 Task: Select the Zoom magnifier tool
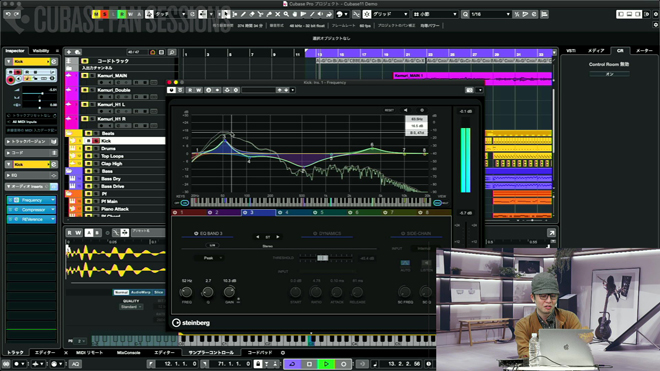pyautogui.click(x=286, y=14)
